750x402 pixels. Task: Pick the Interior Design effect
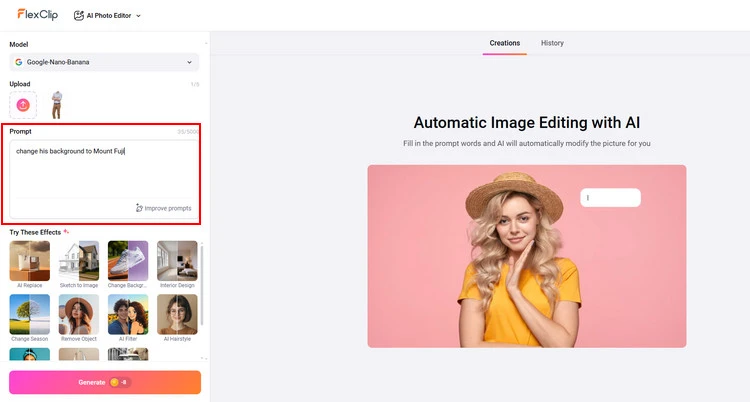(x=177, y=261)
